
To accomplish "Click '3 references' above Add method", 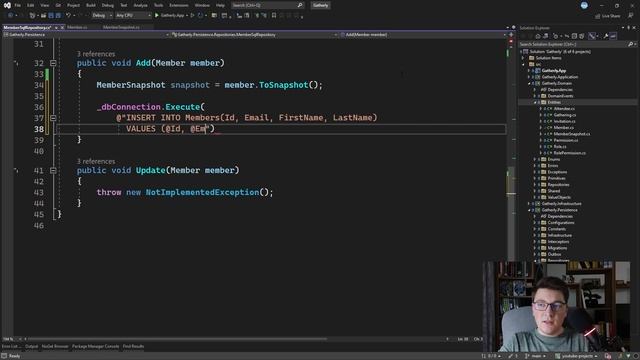I will (x=96, y=54).
